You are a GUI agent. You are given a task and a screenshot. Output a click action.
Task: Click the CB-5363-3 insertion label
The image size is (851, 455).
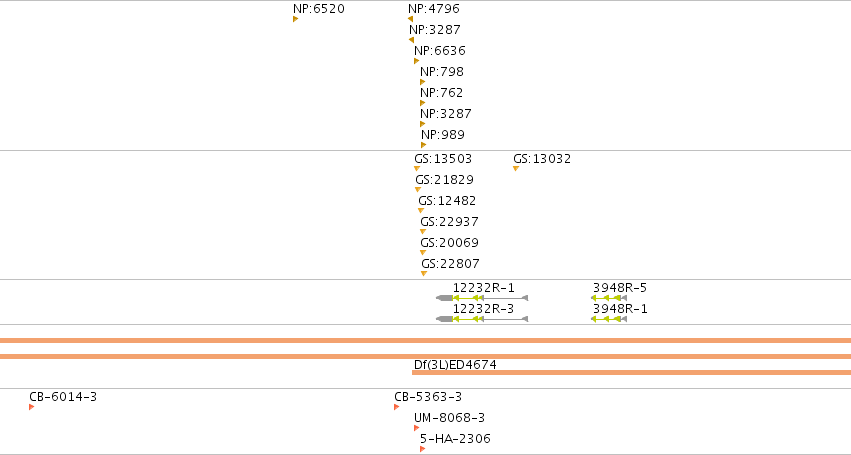(x=428, y=397)
